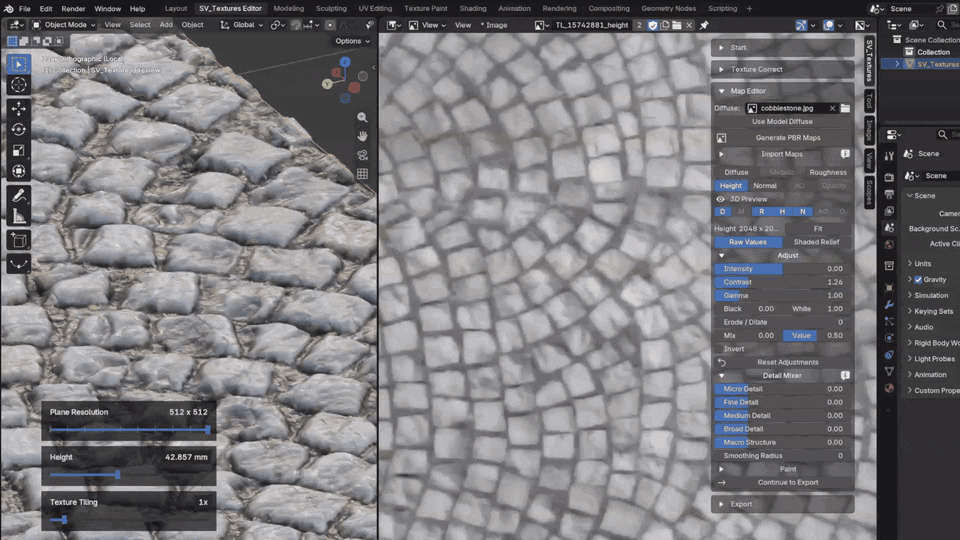Toggle the 3D Preview eye

click(x=721, y=199)
